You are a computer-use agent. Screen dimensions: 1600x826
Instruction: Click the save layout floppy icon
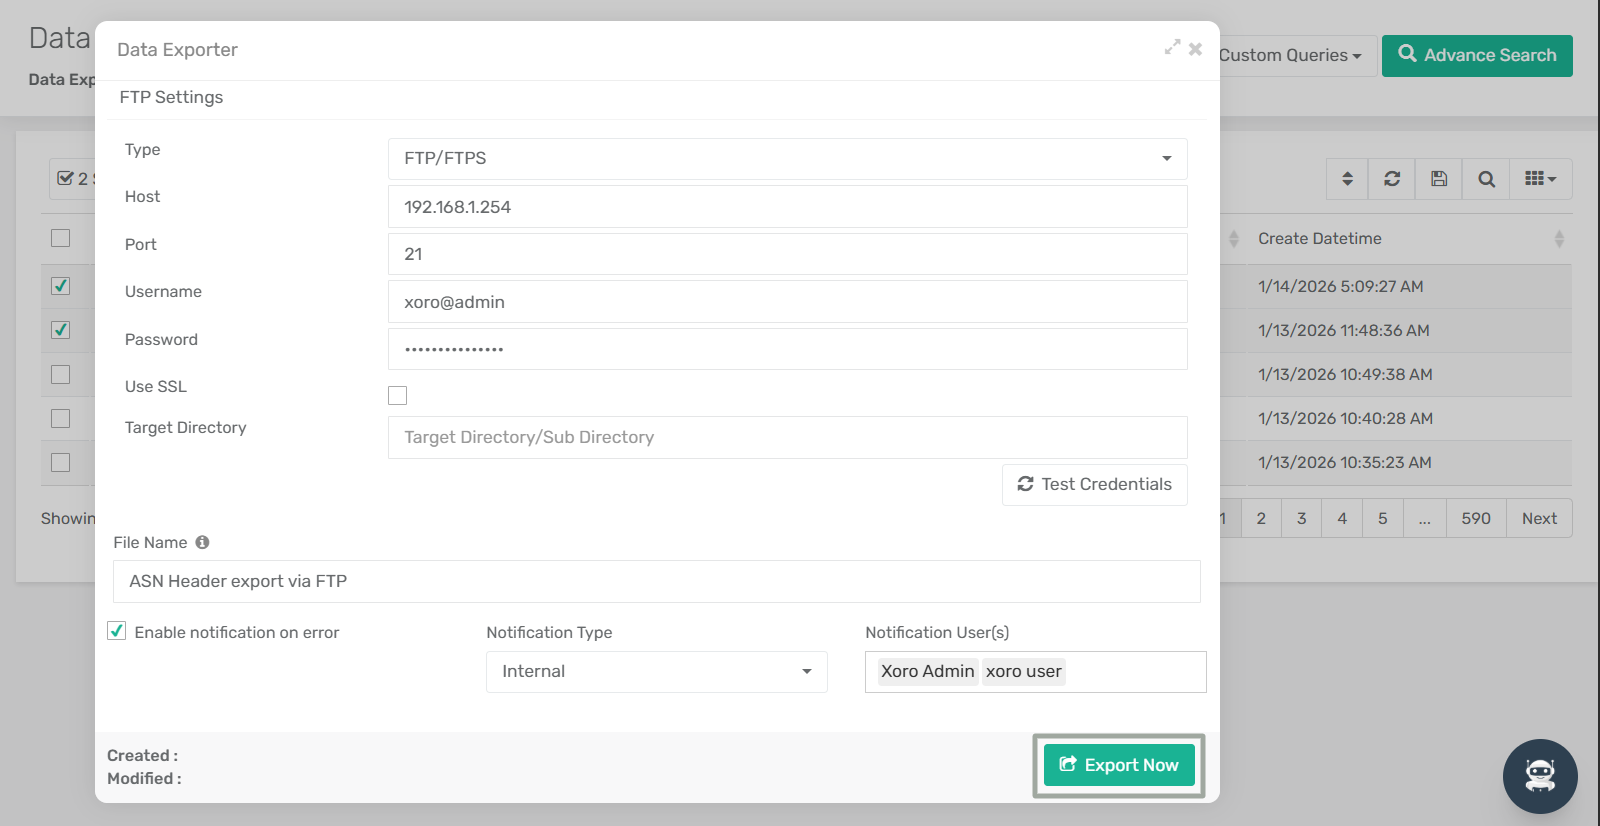1439,179
